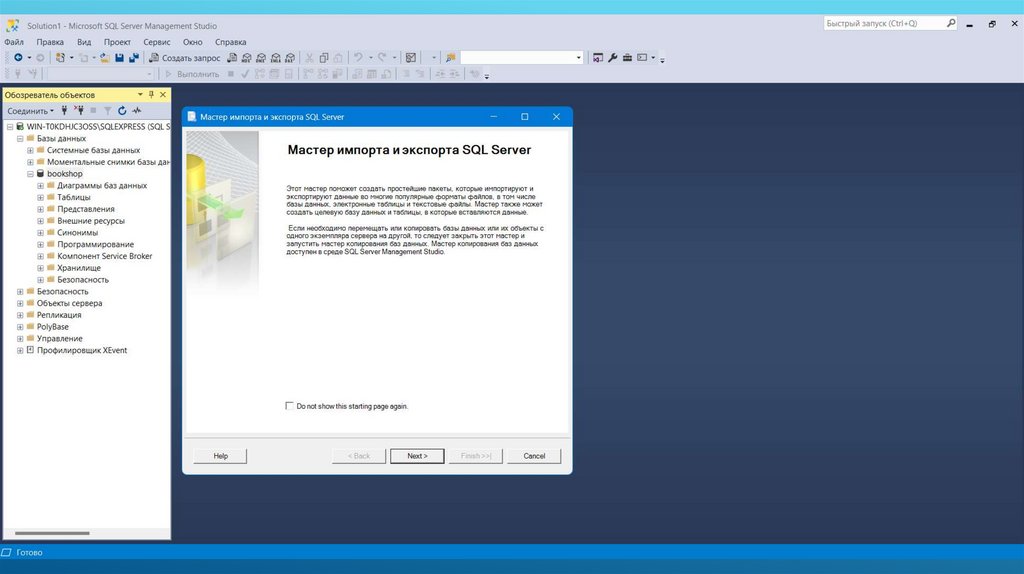Image resolution: width=1024 pixels, height=574 pixels.
Task: Click the Analysis Services DAX query icon
Action: pos(290,57)
